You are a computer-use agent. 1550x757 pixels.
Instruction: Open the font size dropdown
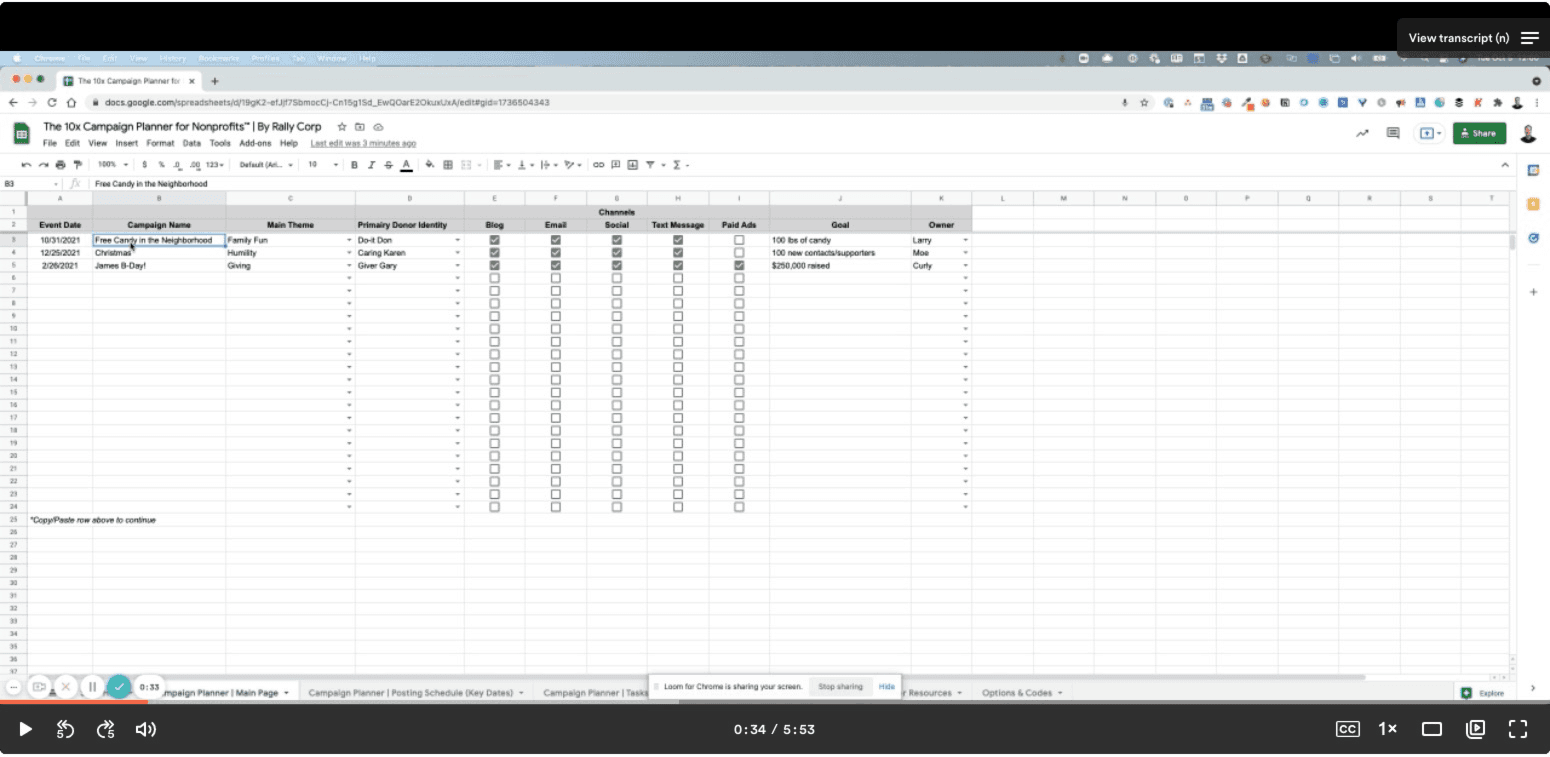coord(323,165)
